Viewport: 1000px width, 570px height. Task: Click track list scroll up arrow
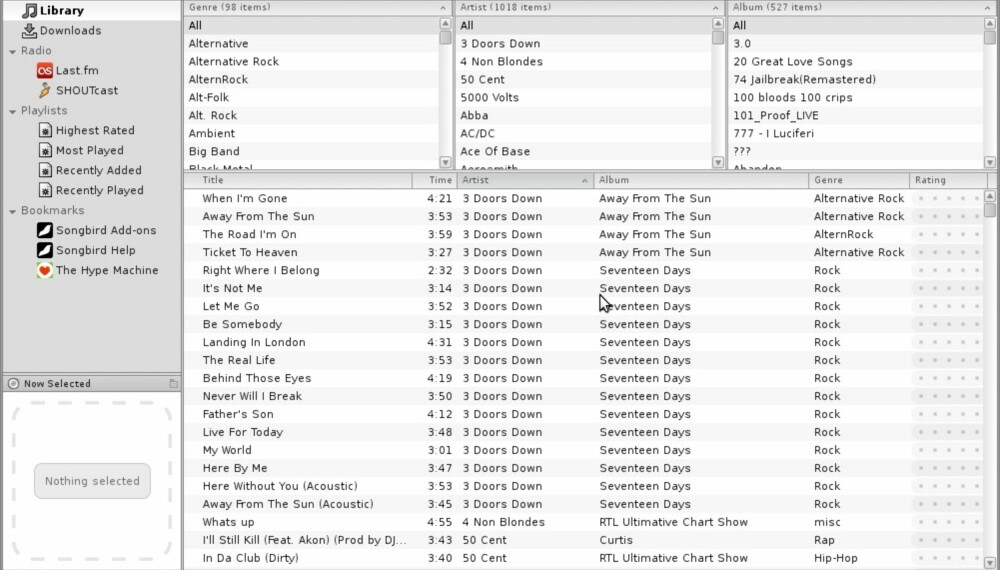[x=990, y=196]
